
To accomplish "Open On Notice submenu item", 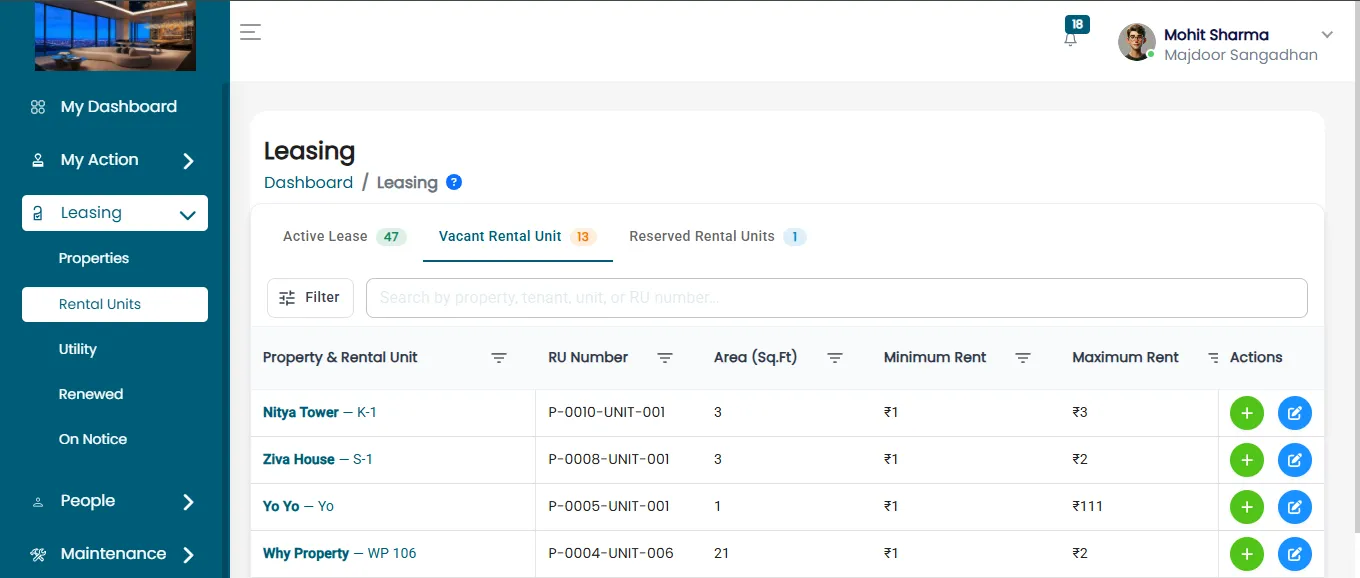I will 93,439.
